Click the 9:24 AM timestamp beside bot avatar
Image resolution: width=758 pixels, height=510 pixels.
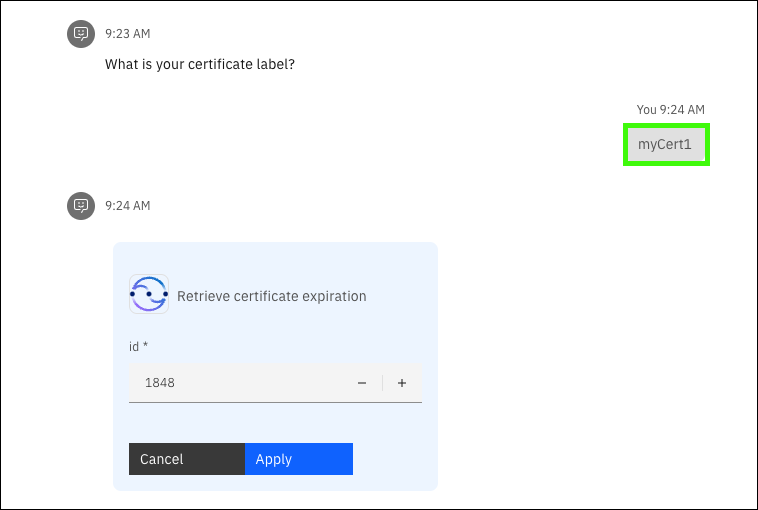pyautogui.click(x=128, y=206)
